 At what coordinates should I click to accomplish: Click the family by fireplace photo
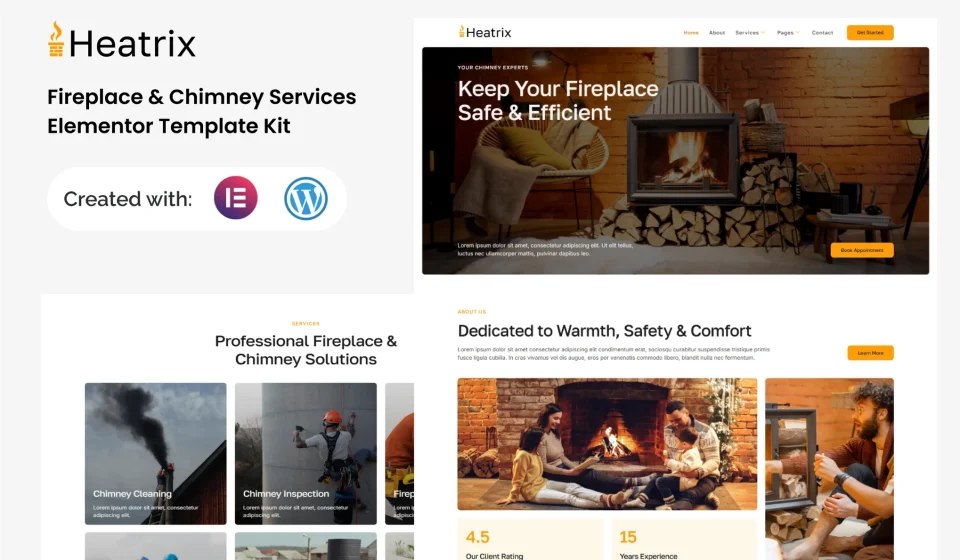coord(607,443)
